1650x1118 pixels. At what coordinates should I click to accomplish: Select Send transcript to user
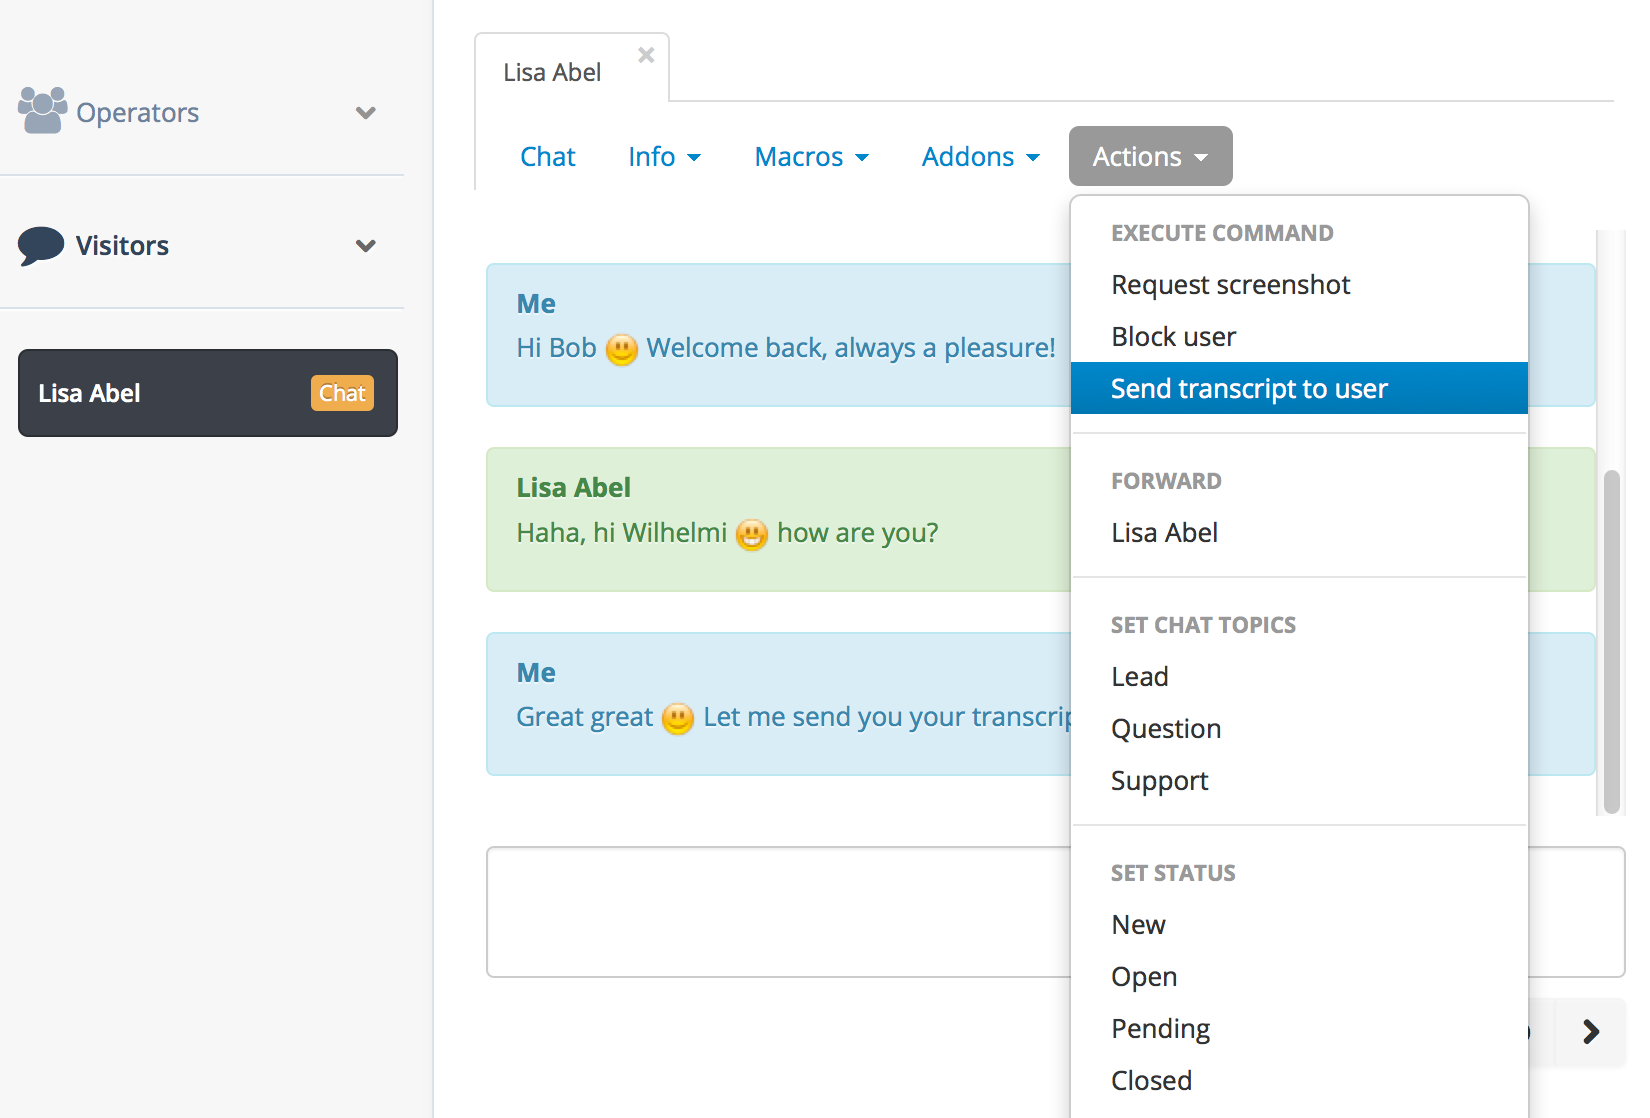(x=1299, y=388)
